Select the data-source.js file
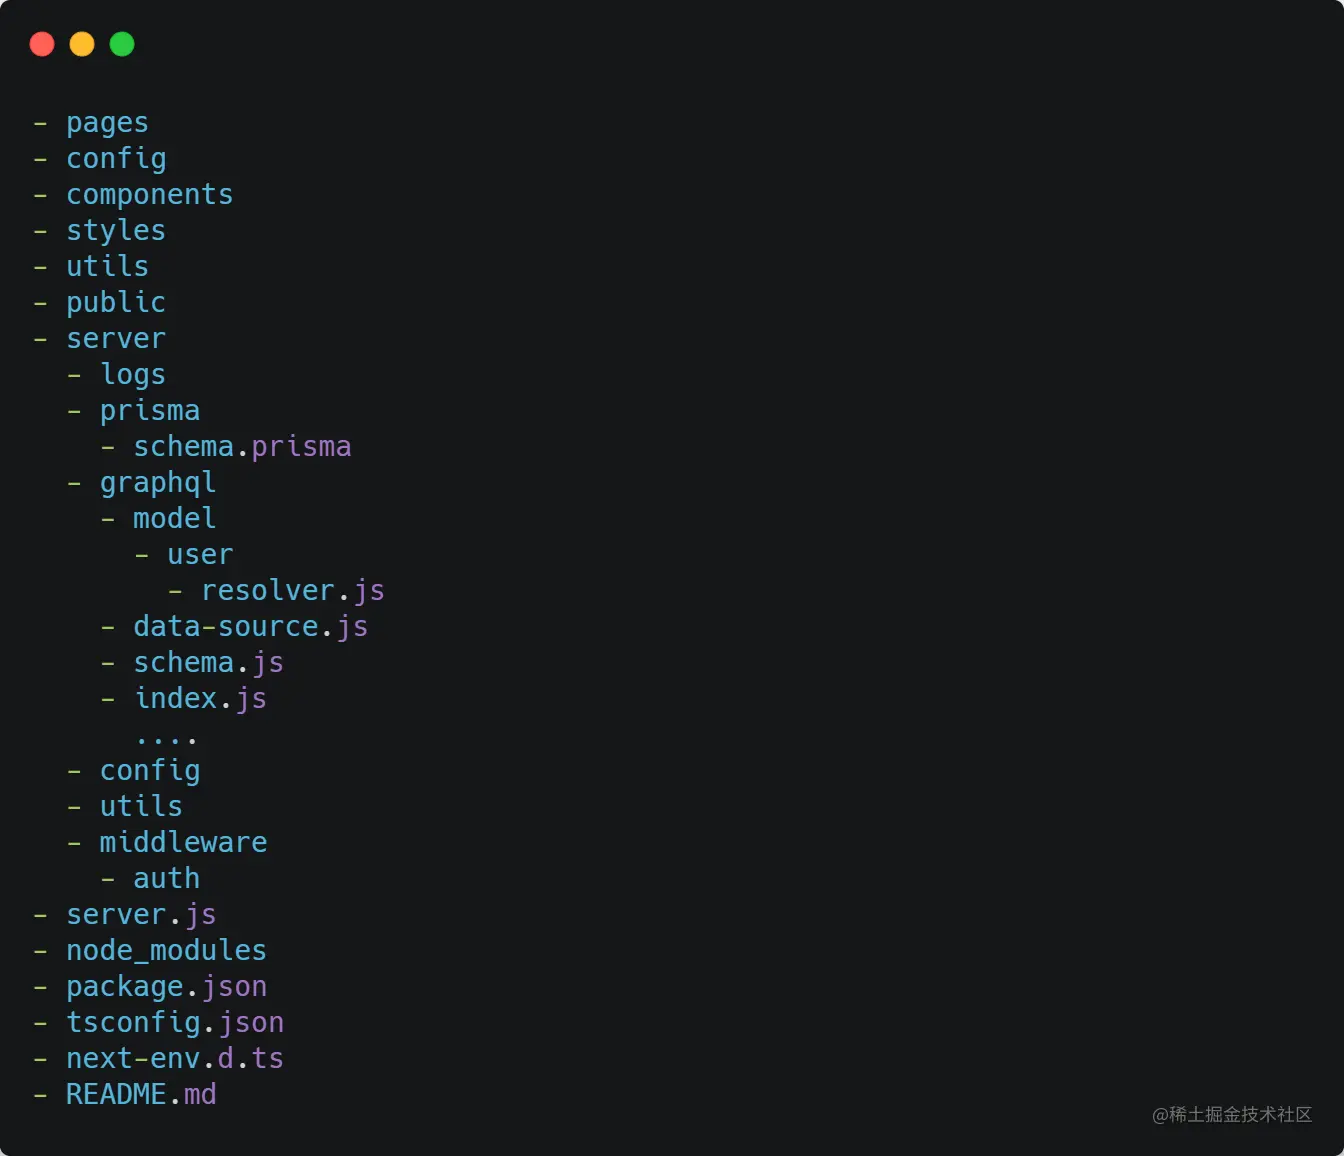 coord(250,626)
